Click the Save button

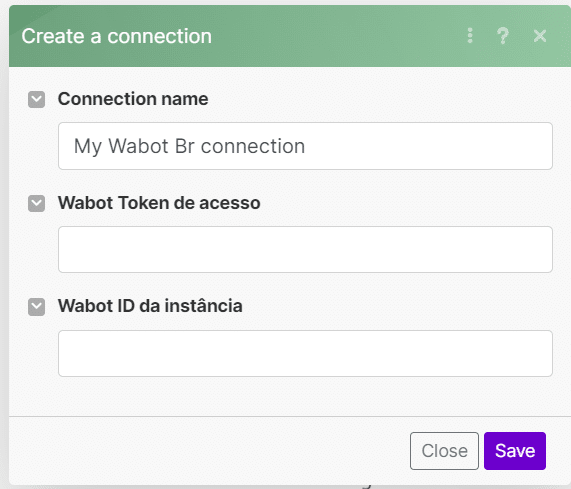point(515,451)
